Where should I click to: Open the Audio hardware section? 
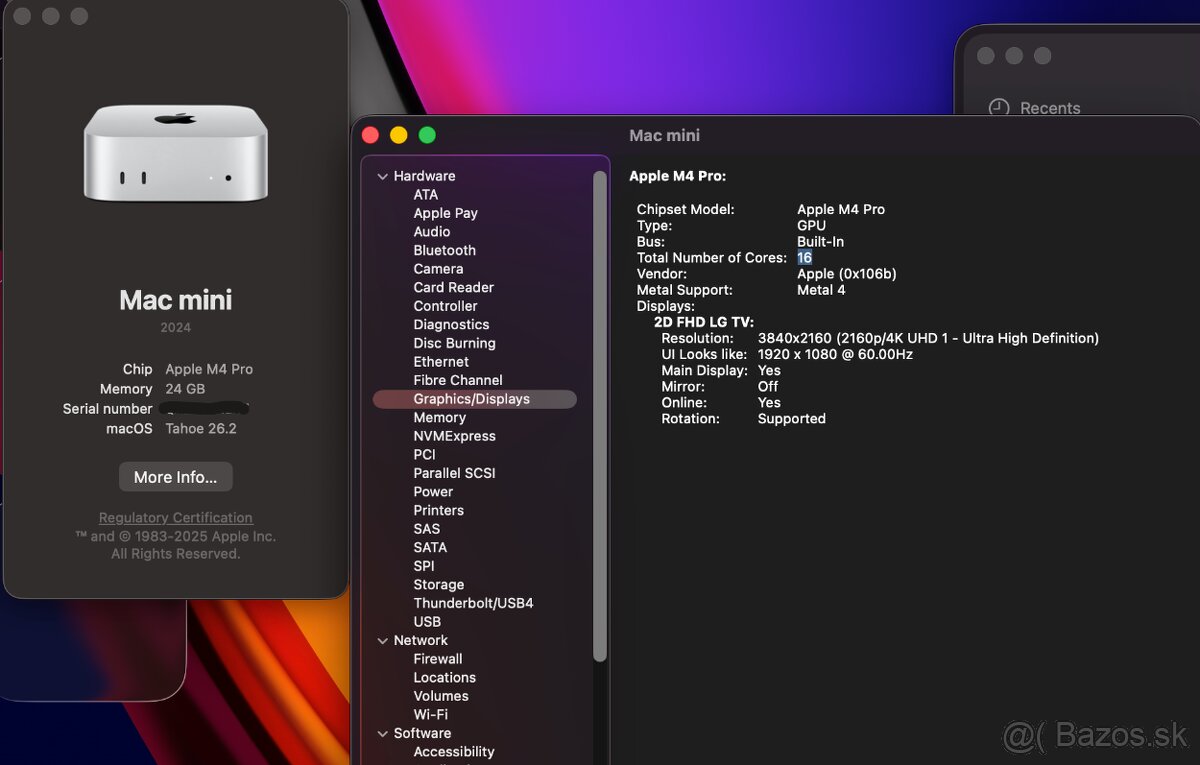(x=432, y=231)
